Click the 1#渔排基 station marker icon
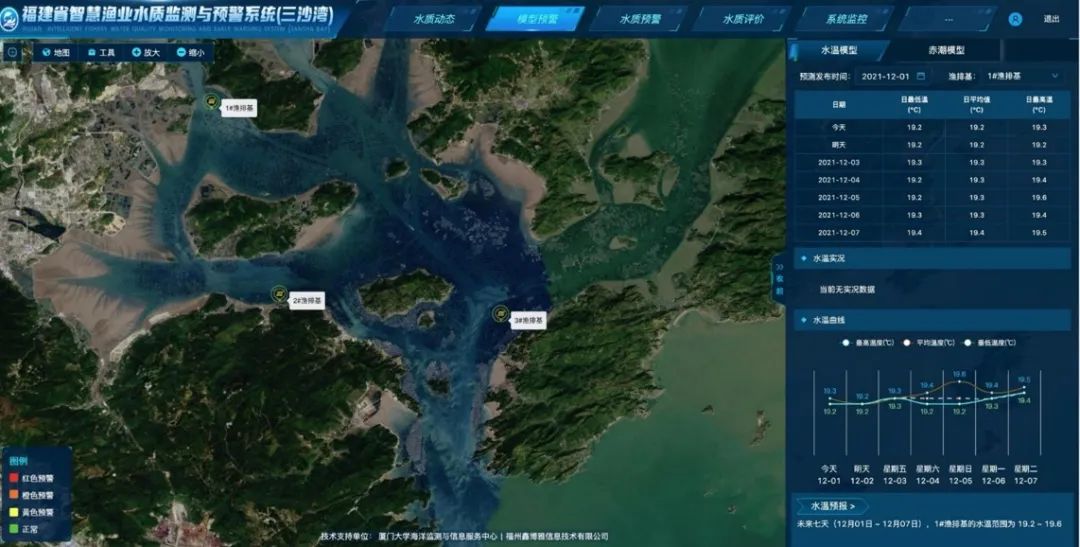The image size is (1080, 547). (x=211, y=100)
